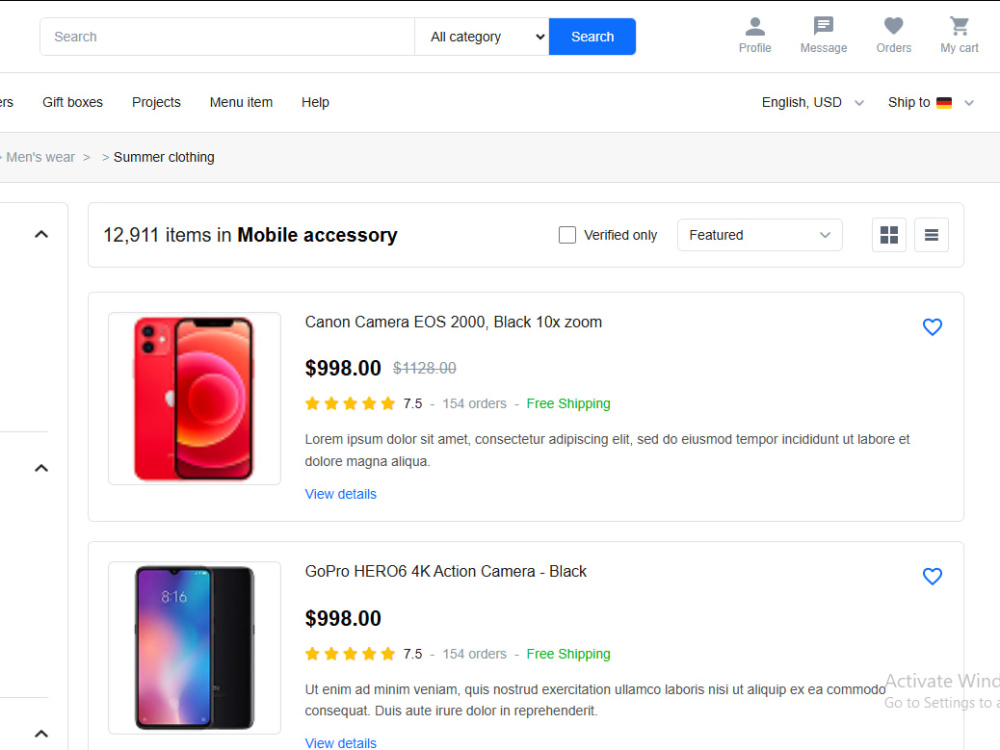Viewport: 1000px width, 750px height.
Task: Expand the English, USD language selector
Action: 812,102
